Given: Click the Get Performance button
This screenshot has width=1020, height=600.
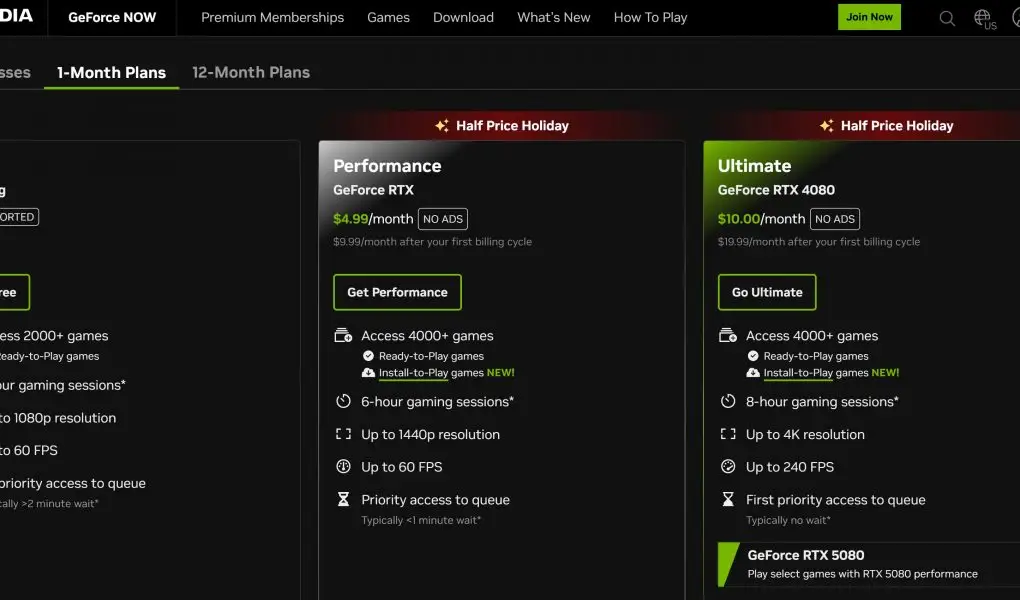Looking at the screenshot, I should pos(397,292).
